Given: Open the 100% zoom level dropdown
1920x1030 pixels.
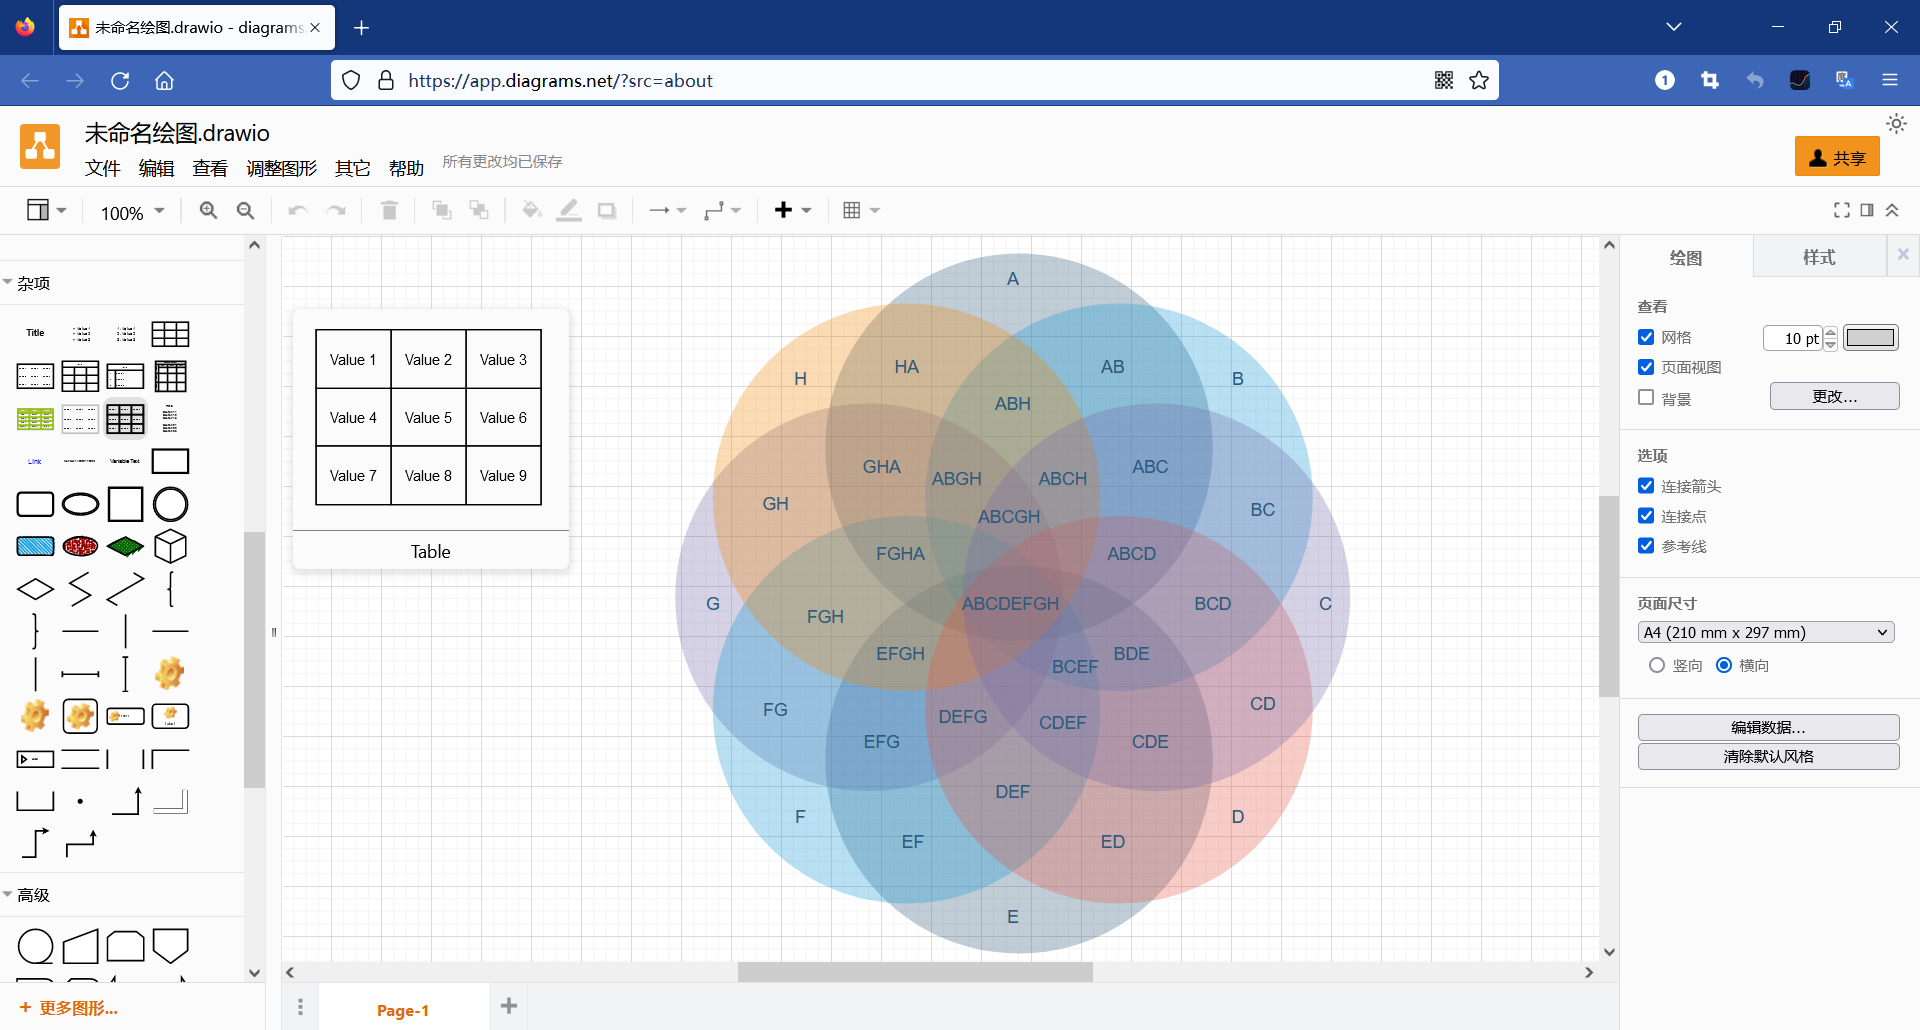Looking at the screenshot, I should tap(132, 212).
